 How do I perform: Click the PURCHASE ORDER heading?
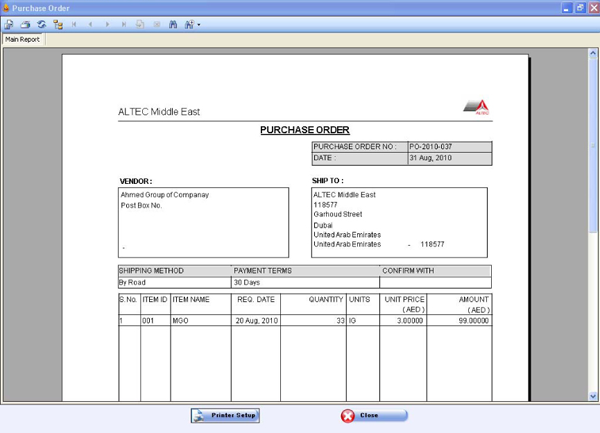pos(305,130)
